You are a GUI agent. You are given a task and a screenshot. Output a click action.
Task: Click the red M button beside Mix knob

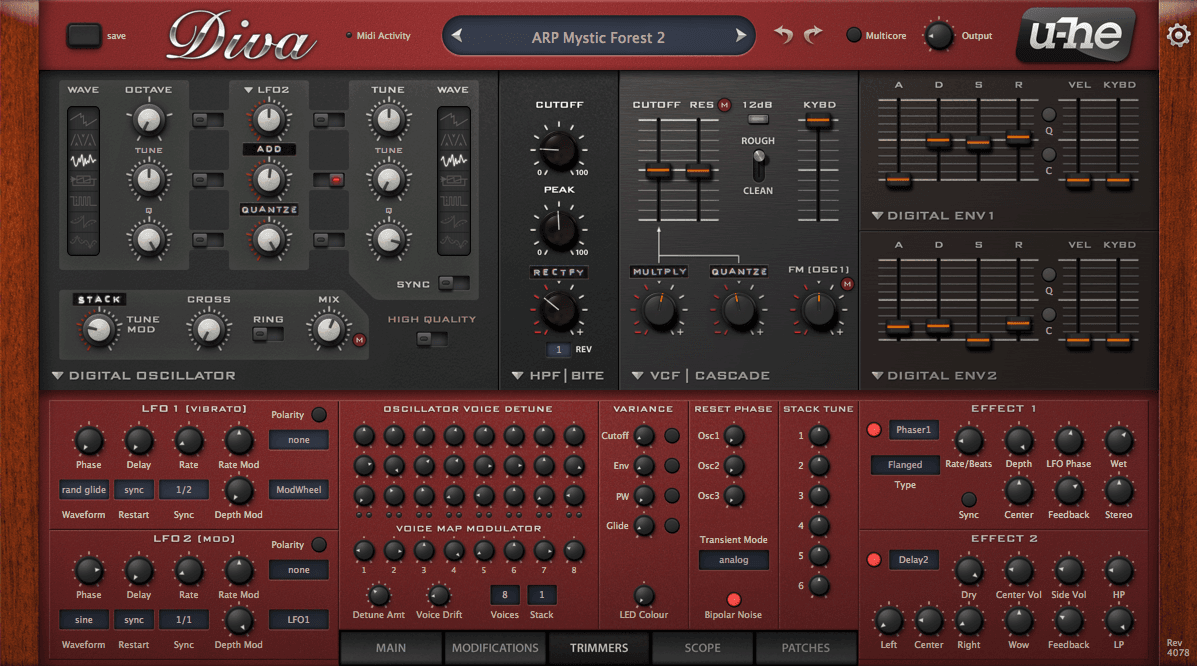(360, 340)
